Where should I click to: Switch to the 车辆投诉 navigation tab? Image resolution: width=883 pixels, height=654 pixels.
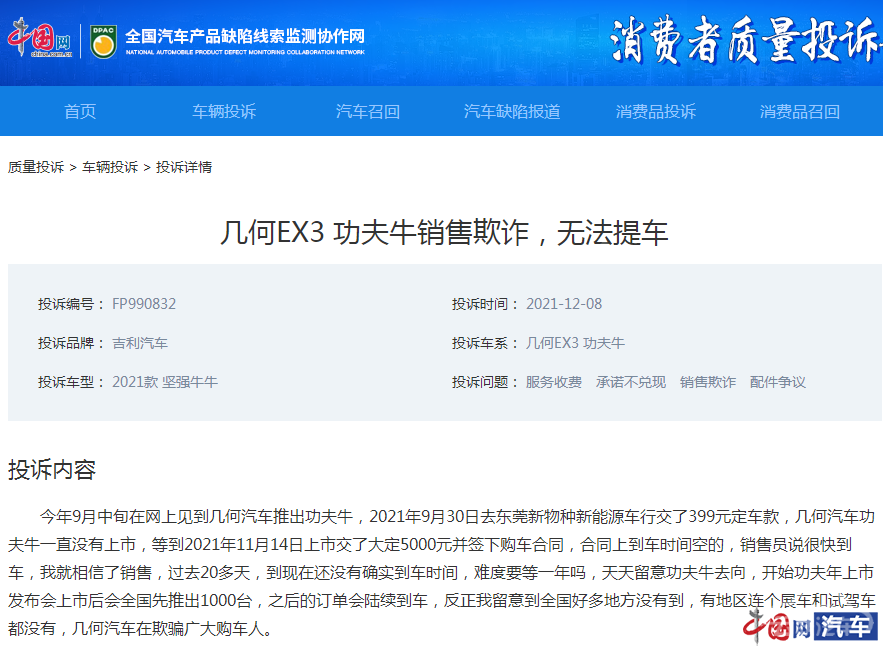(224, 112)
